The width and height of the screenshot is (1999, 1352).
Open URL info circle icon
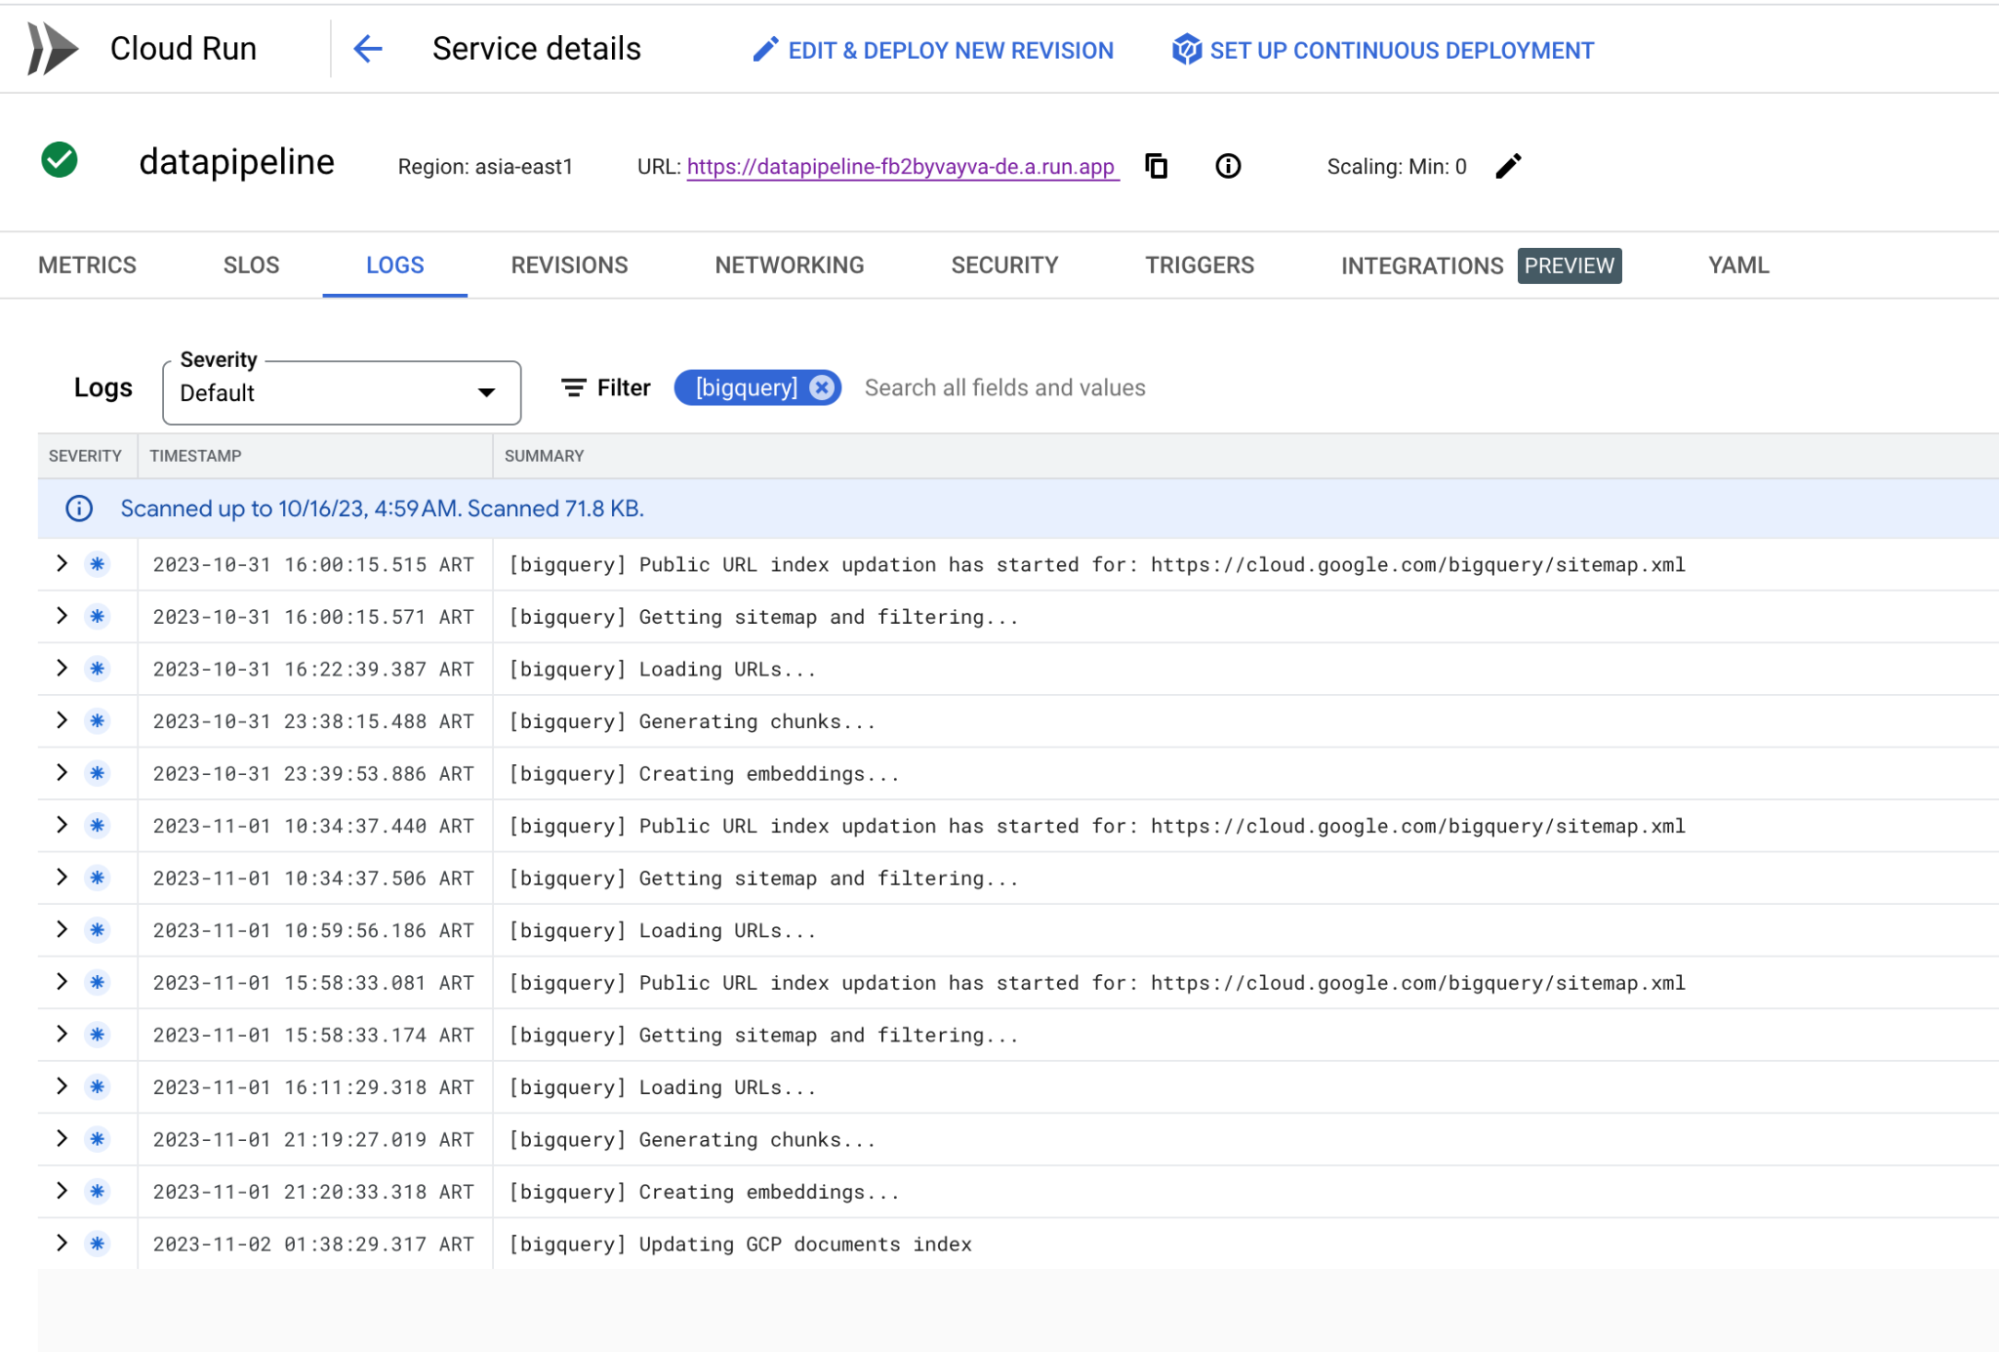1228,166
